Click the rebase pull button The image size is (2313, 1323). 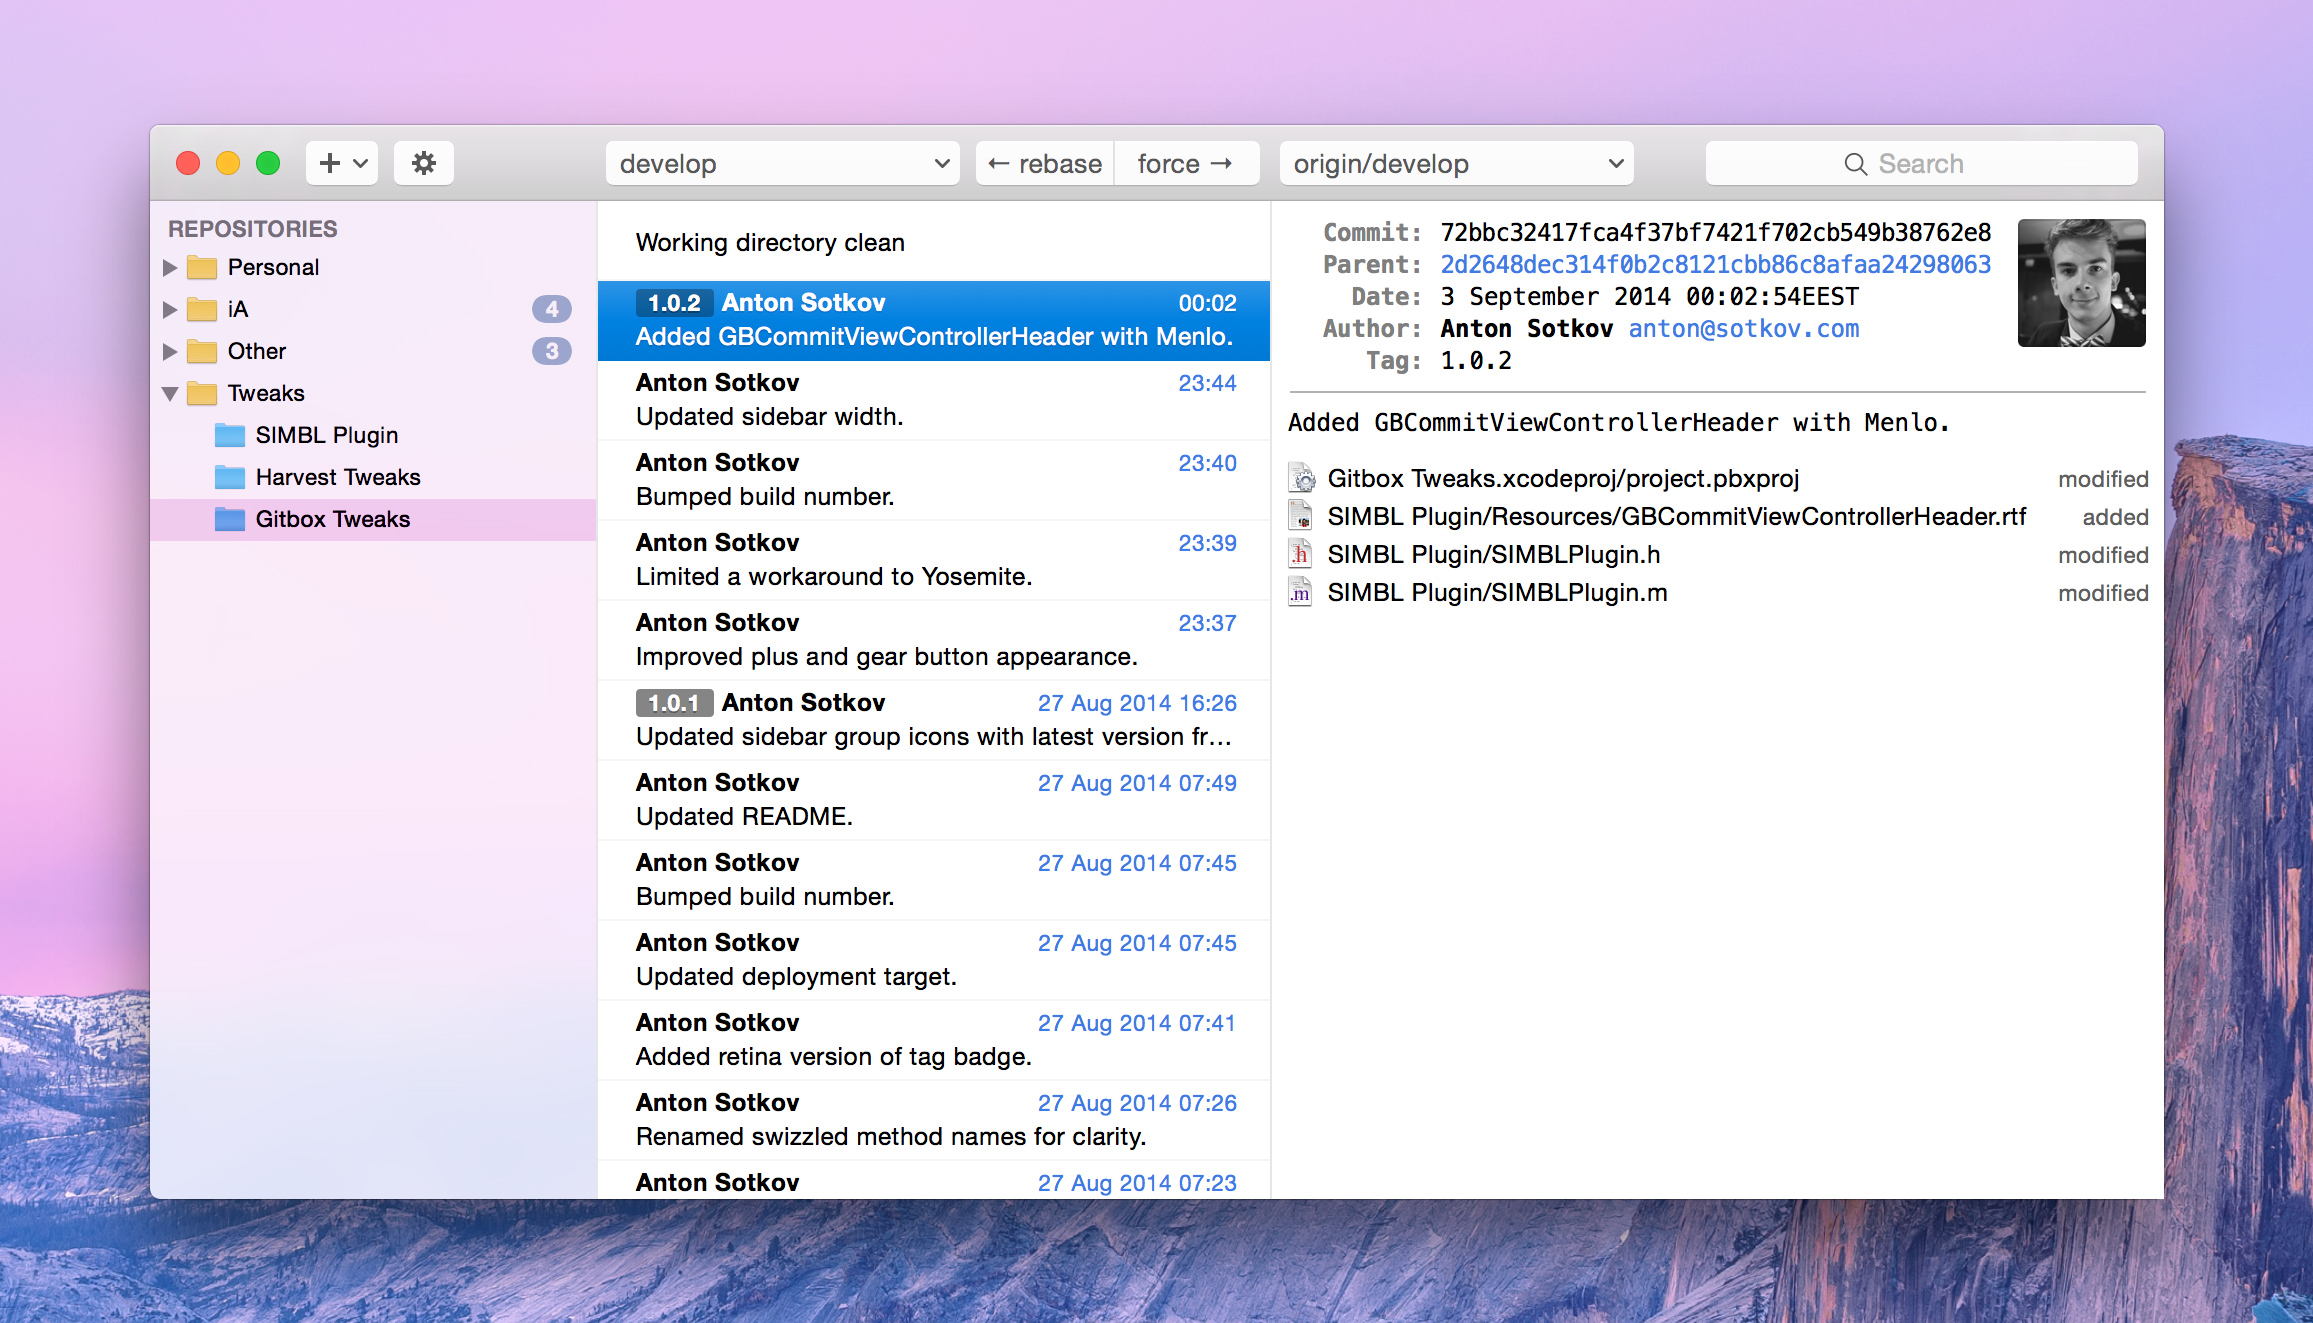pyautogui.click(x=1045, y=163)
